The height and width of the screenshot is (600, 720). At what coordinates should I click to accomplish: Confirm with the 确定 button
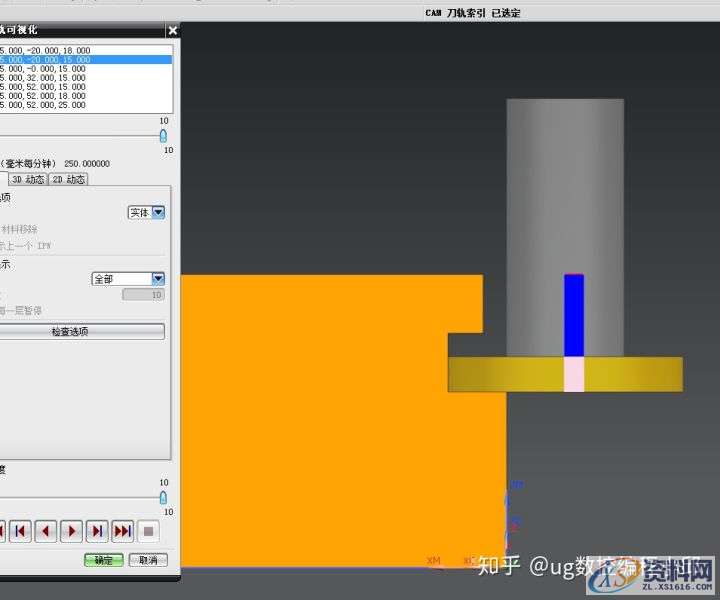(104, 560)
